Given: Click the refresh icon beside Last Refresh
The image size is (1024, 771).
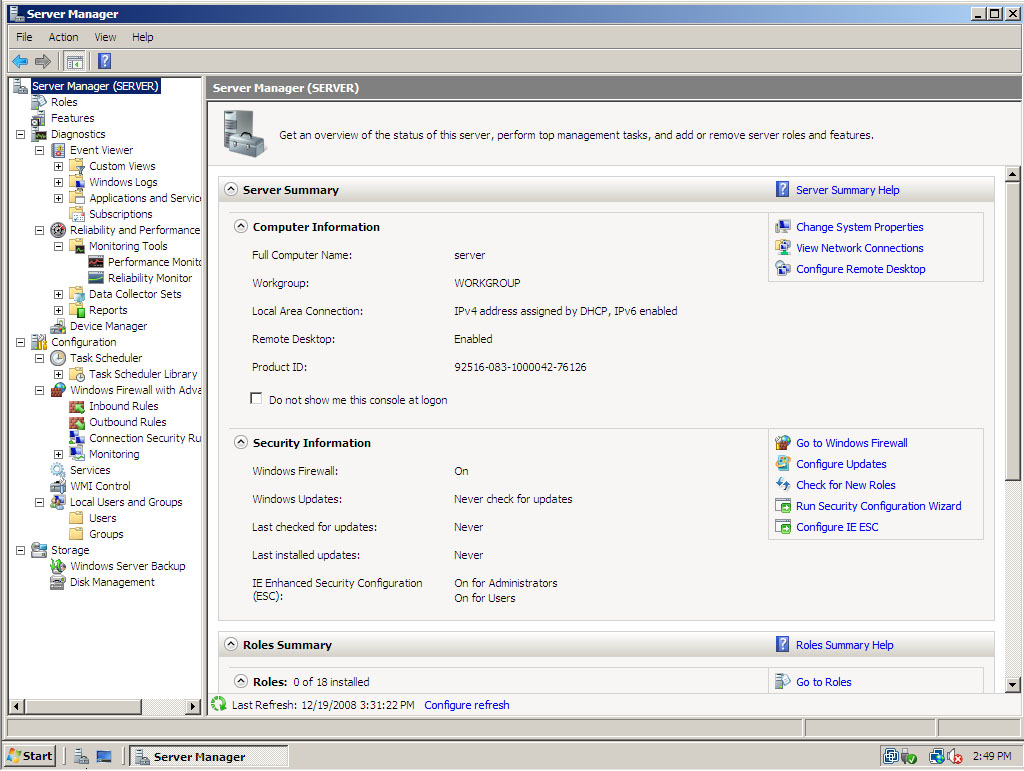Looking at the screenshot, I should tap(219, 704).
